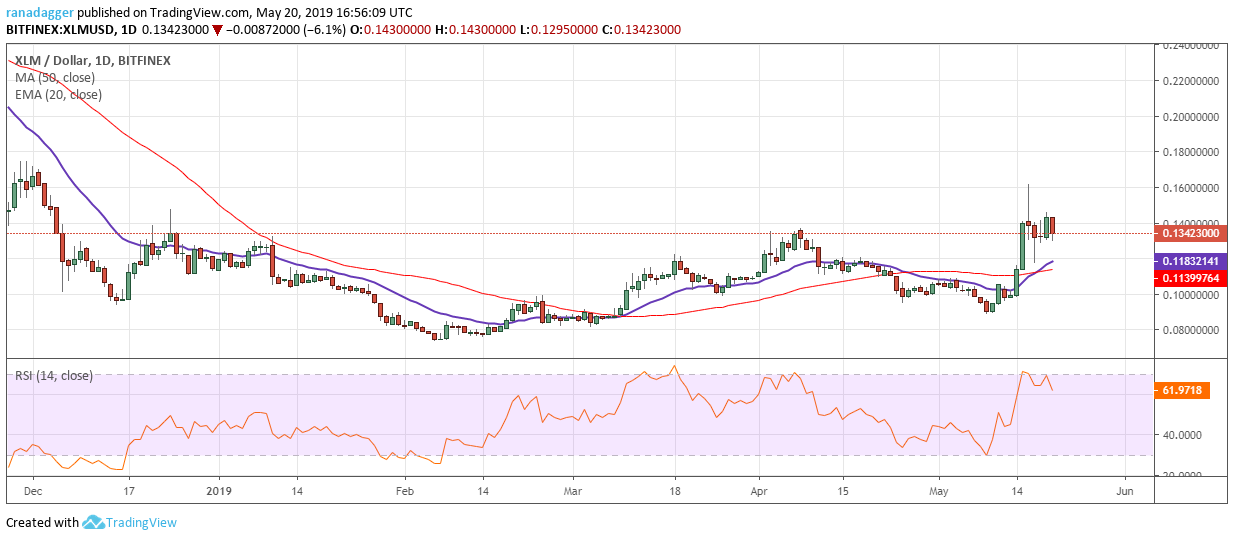Viewport: 1234px width, 540px height.
Task: Click the 'Feb' date axis label
Action: [x=404, y=492]
